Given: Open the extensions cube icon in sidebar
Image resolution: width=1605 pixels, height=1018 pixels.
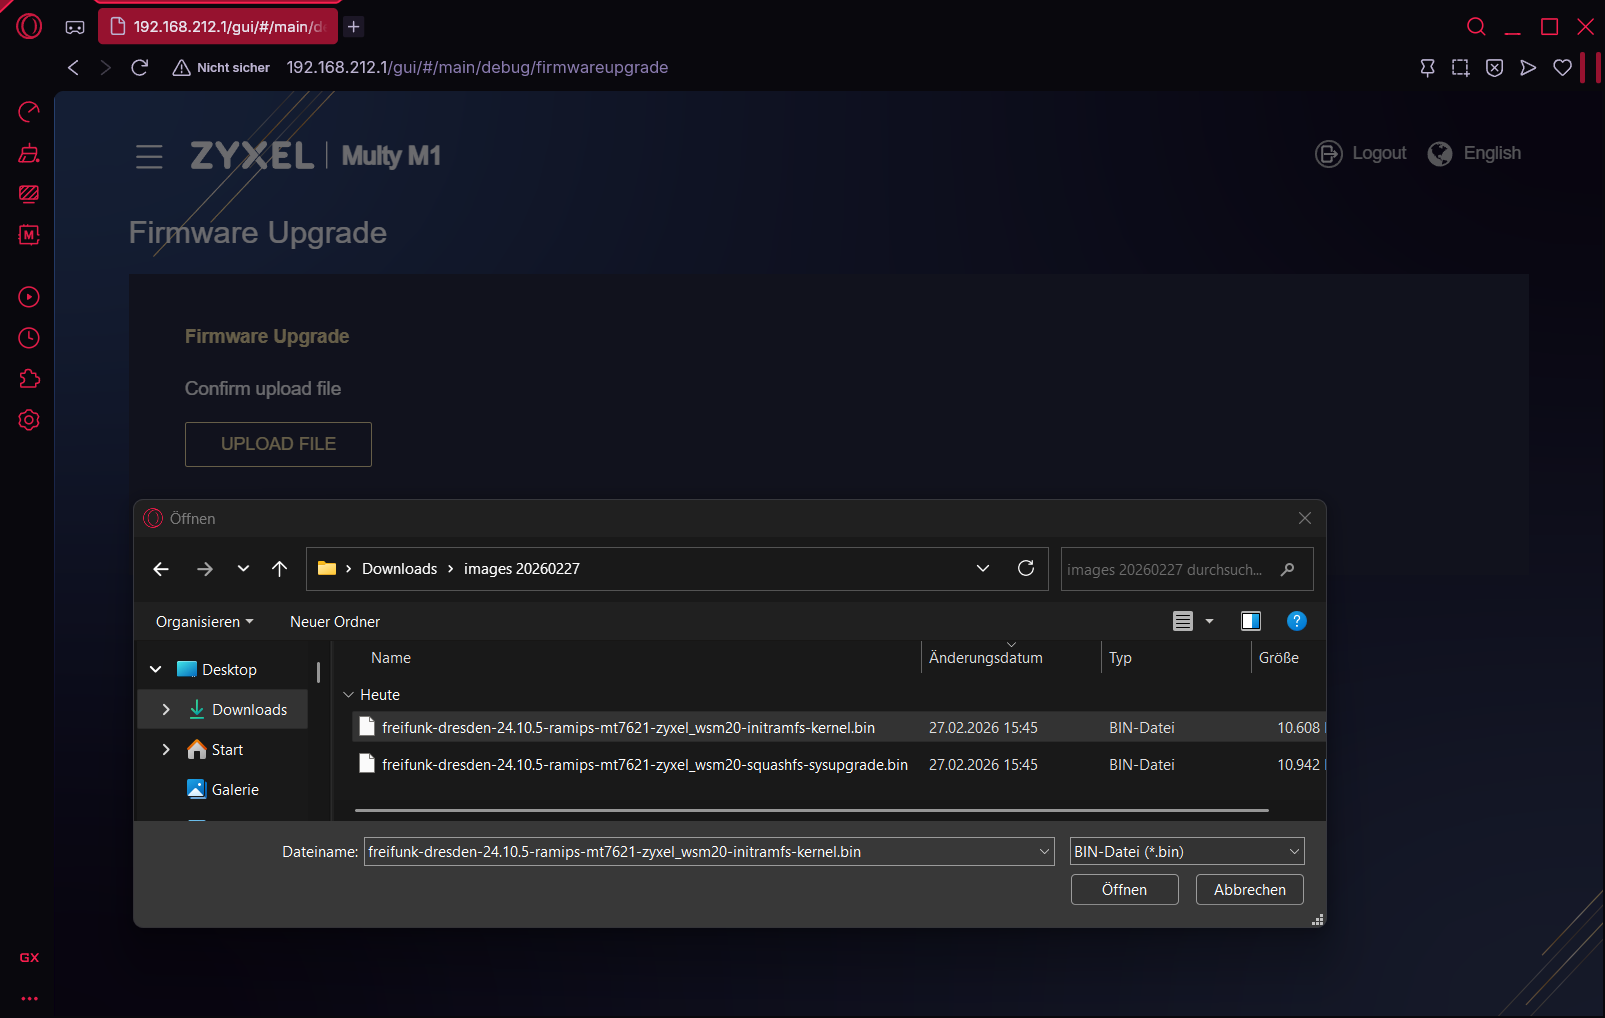Looking at the screenshot, I should [x=29, y=379].
